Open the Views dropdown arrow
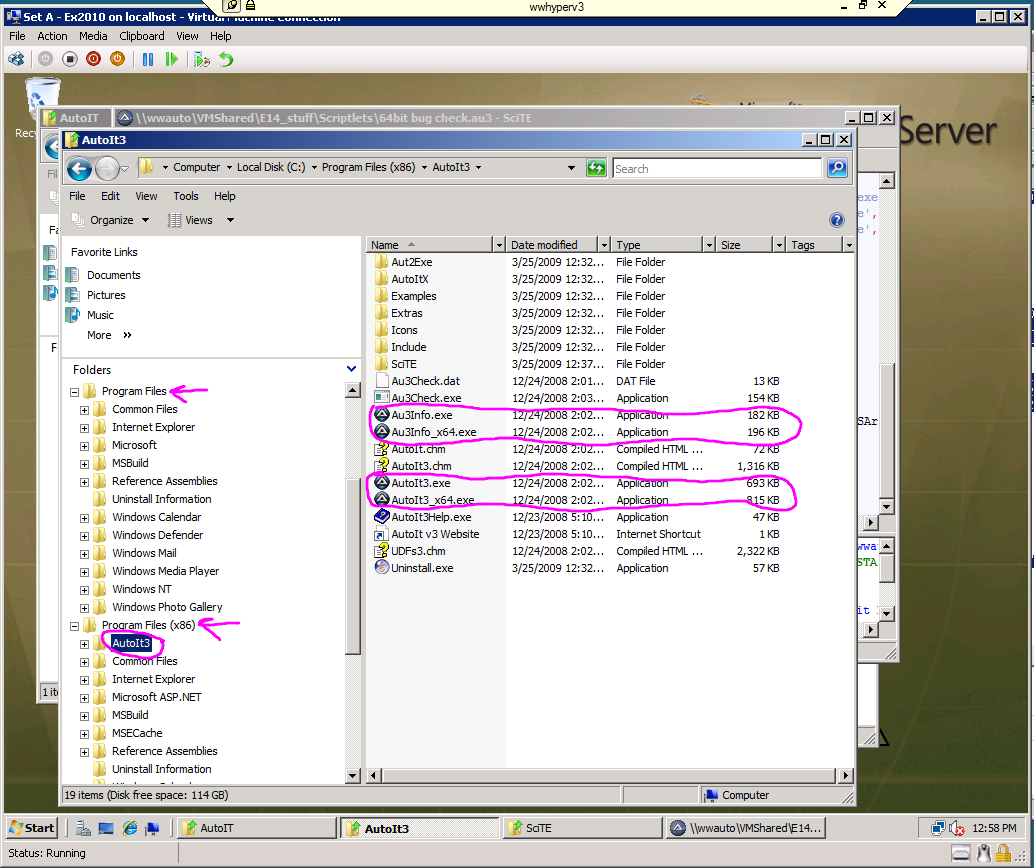Screen dimensions: 1034x868 (x=230, y=220)
